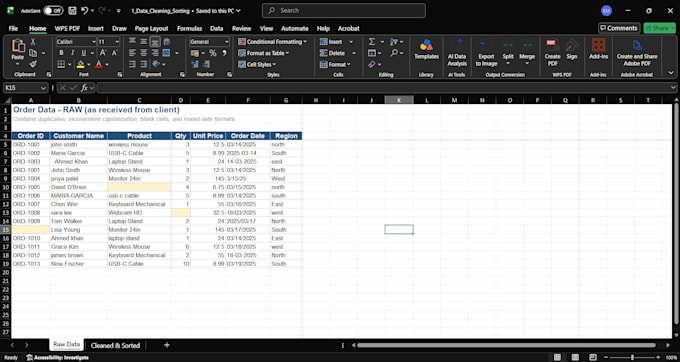Image resolution: width=680 pixels, height=362 pixels.
Task: Toggle Align Left alignment
Action: pyautogui.click(x=132, y=53)
